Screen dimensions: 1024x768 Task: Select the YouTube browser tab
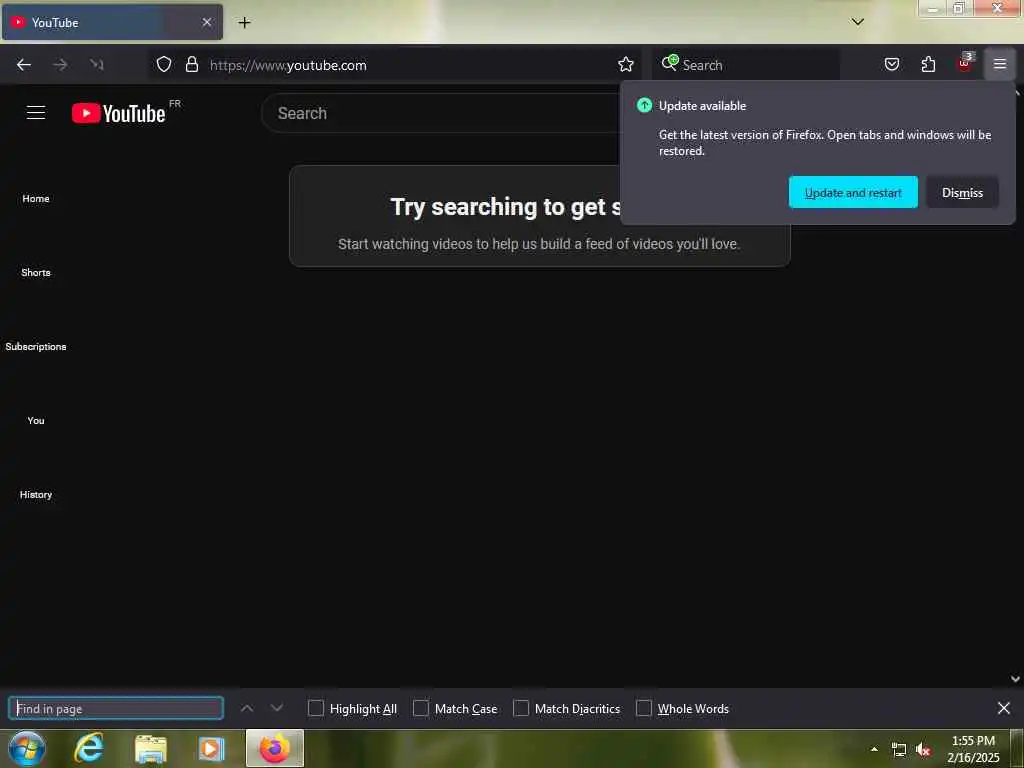(112, 22)
